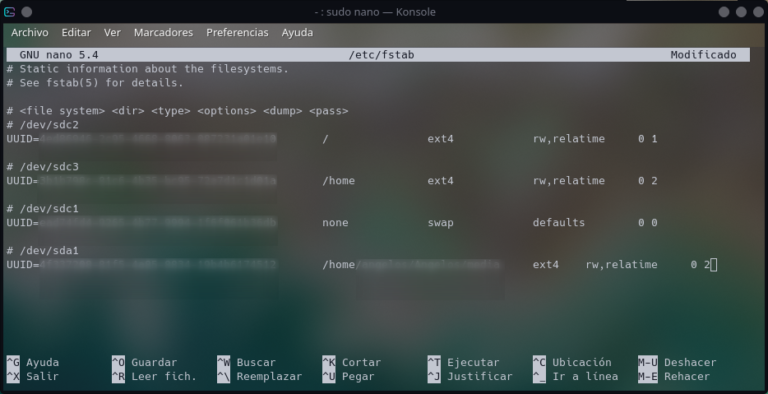This screenshot has height=394, width=768.
Task: Open the Preferencias menu
Action: pyautogui.click(x=237, y=33)
